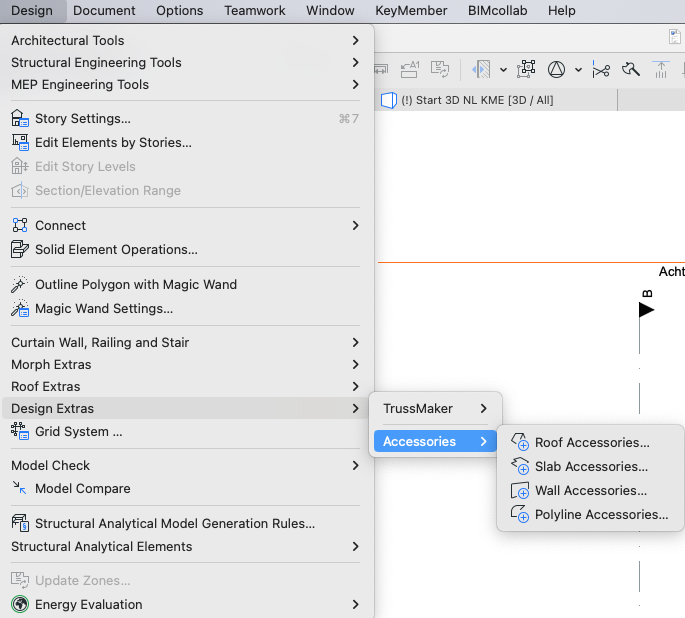Click the Edit Elements by Stories icon

(x=20, y=142)
